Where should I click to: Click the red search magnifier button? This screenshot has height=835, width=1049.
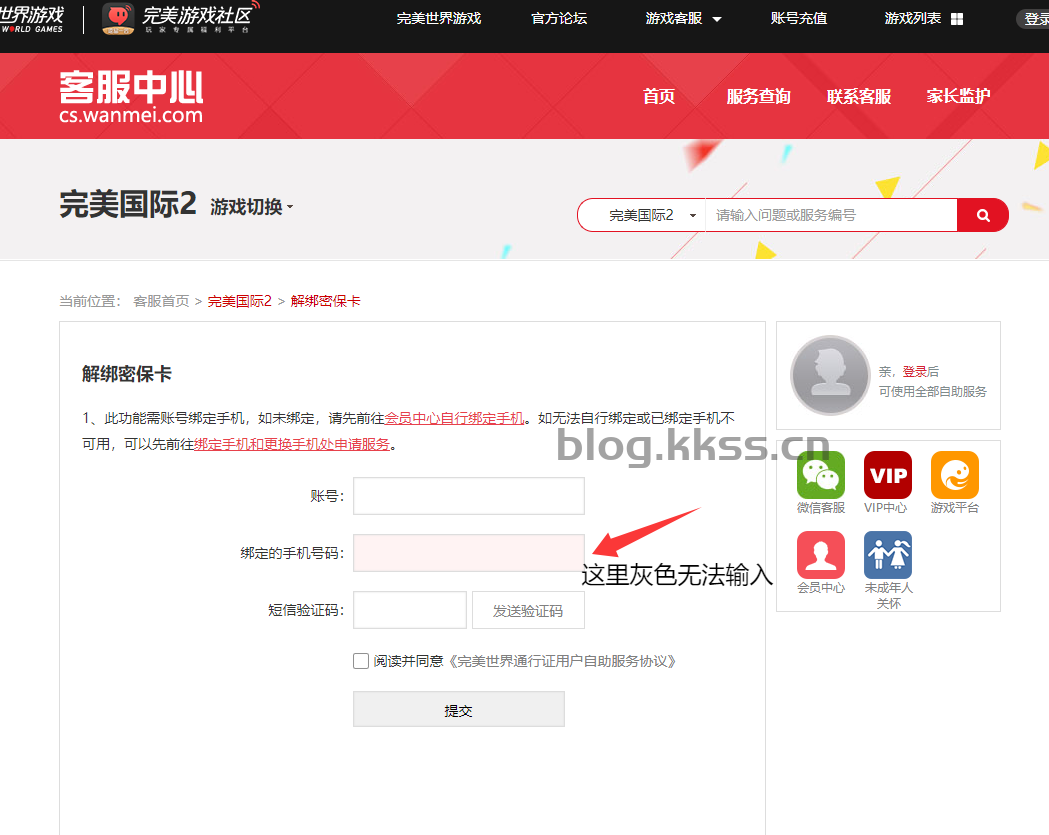[x=983, y=215]
